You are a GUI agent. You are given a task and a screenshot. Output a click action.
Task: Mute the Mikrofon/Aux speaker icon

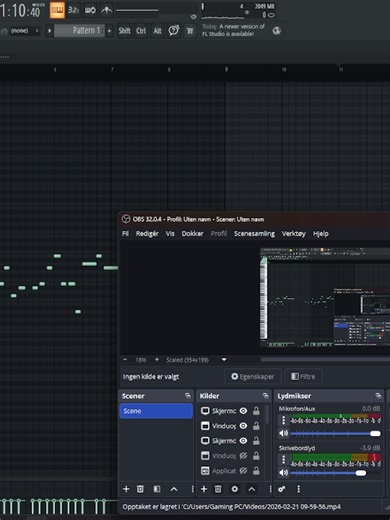tap(283, 433)
